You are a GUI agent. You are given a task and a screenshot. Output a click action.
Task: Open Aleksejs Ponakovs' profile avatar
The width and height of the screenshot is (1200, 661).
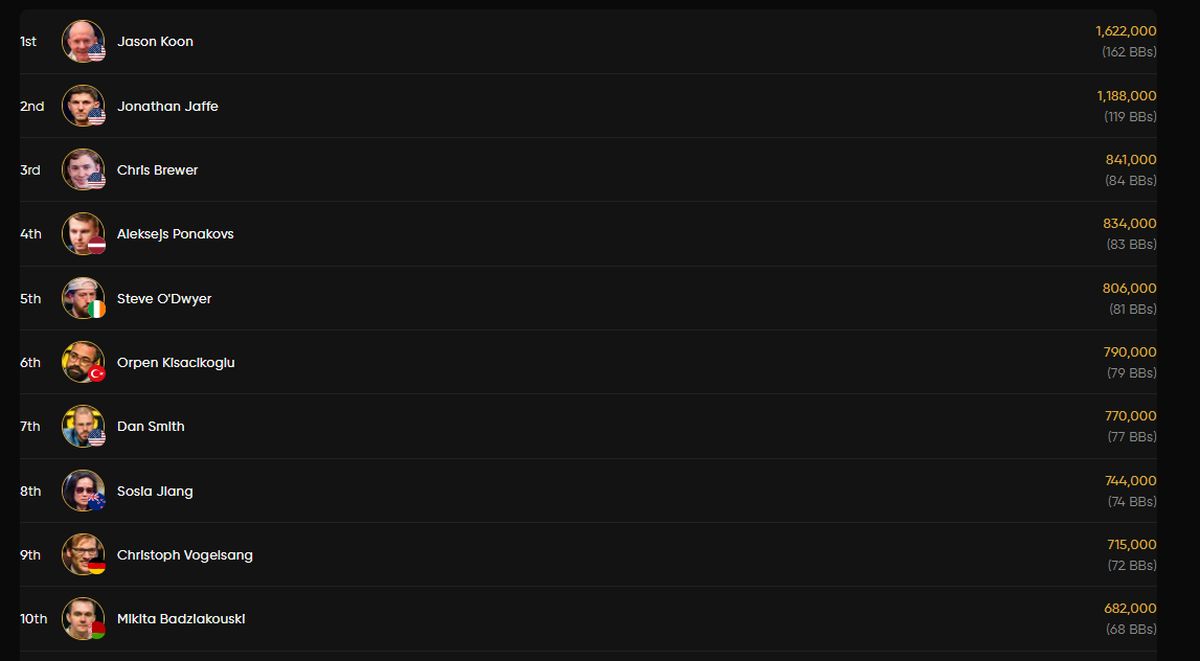pos(83,234)
